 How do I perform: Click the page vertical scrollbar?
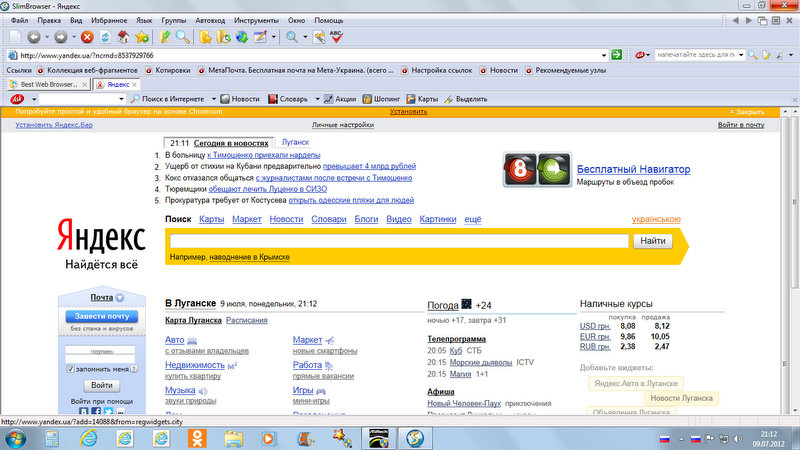pyautogui.click(x=795, y=204)
